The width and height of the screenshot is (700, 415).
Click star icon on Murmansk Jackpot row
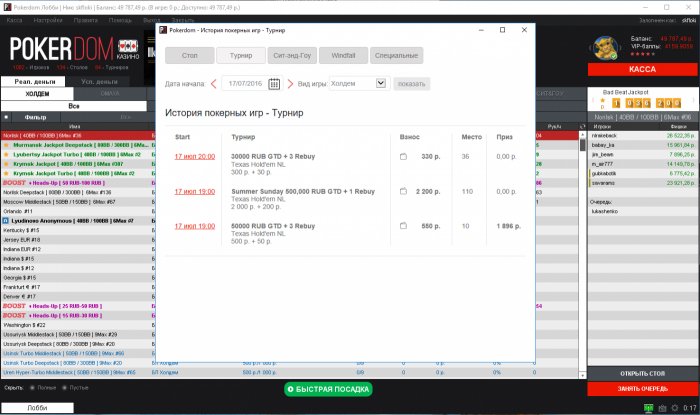pos(6,145)
